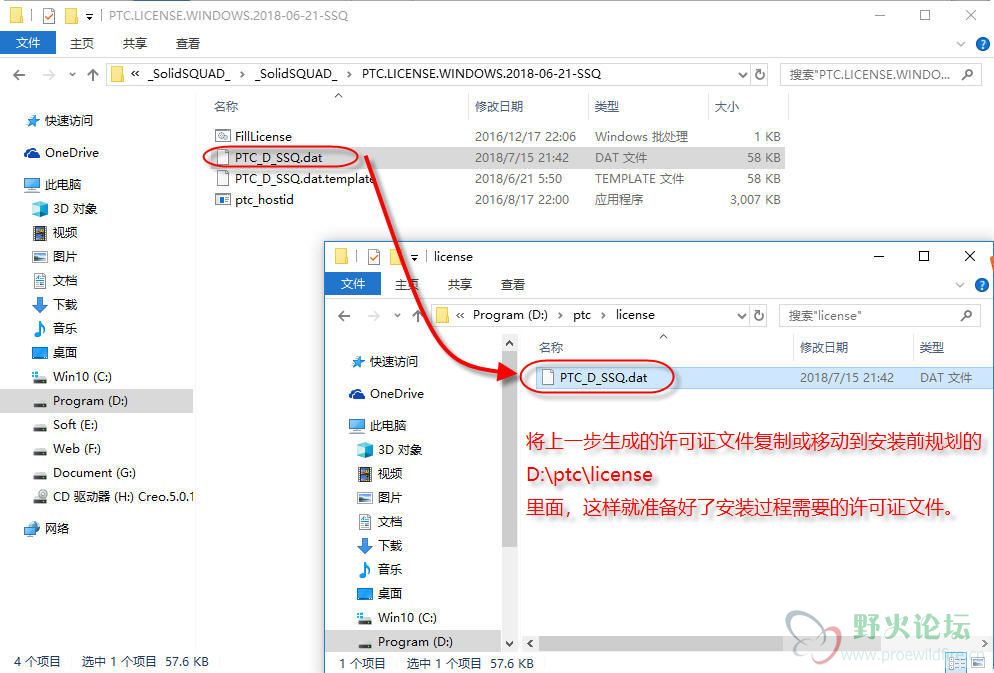Viewport: 994px width, 673px height.
Task: Select OneDrive in license window sidebar
Action: [387, 394]
